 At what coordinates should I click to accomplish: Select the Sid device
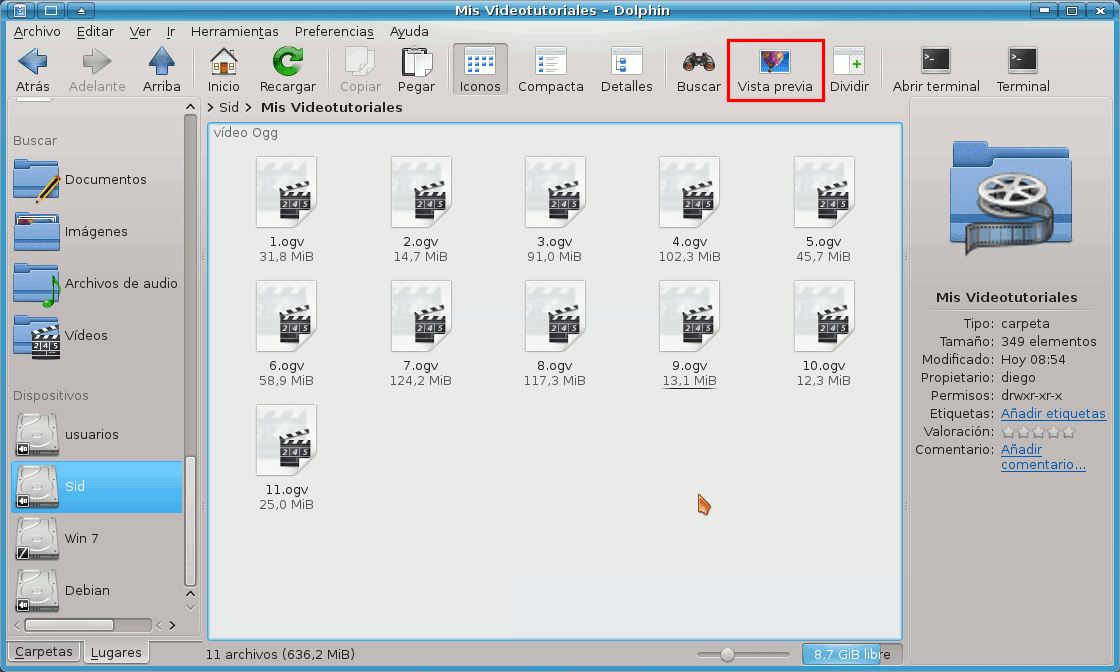[x=96, y=486]
